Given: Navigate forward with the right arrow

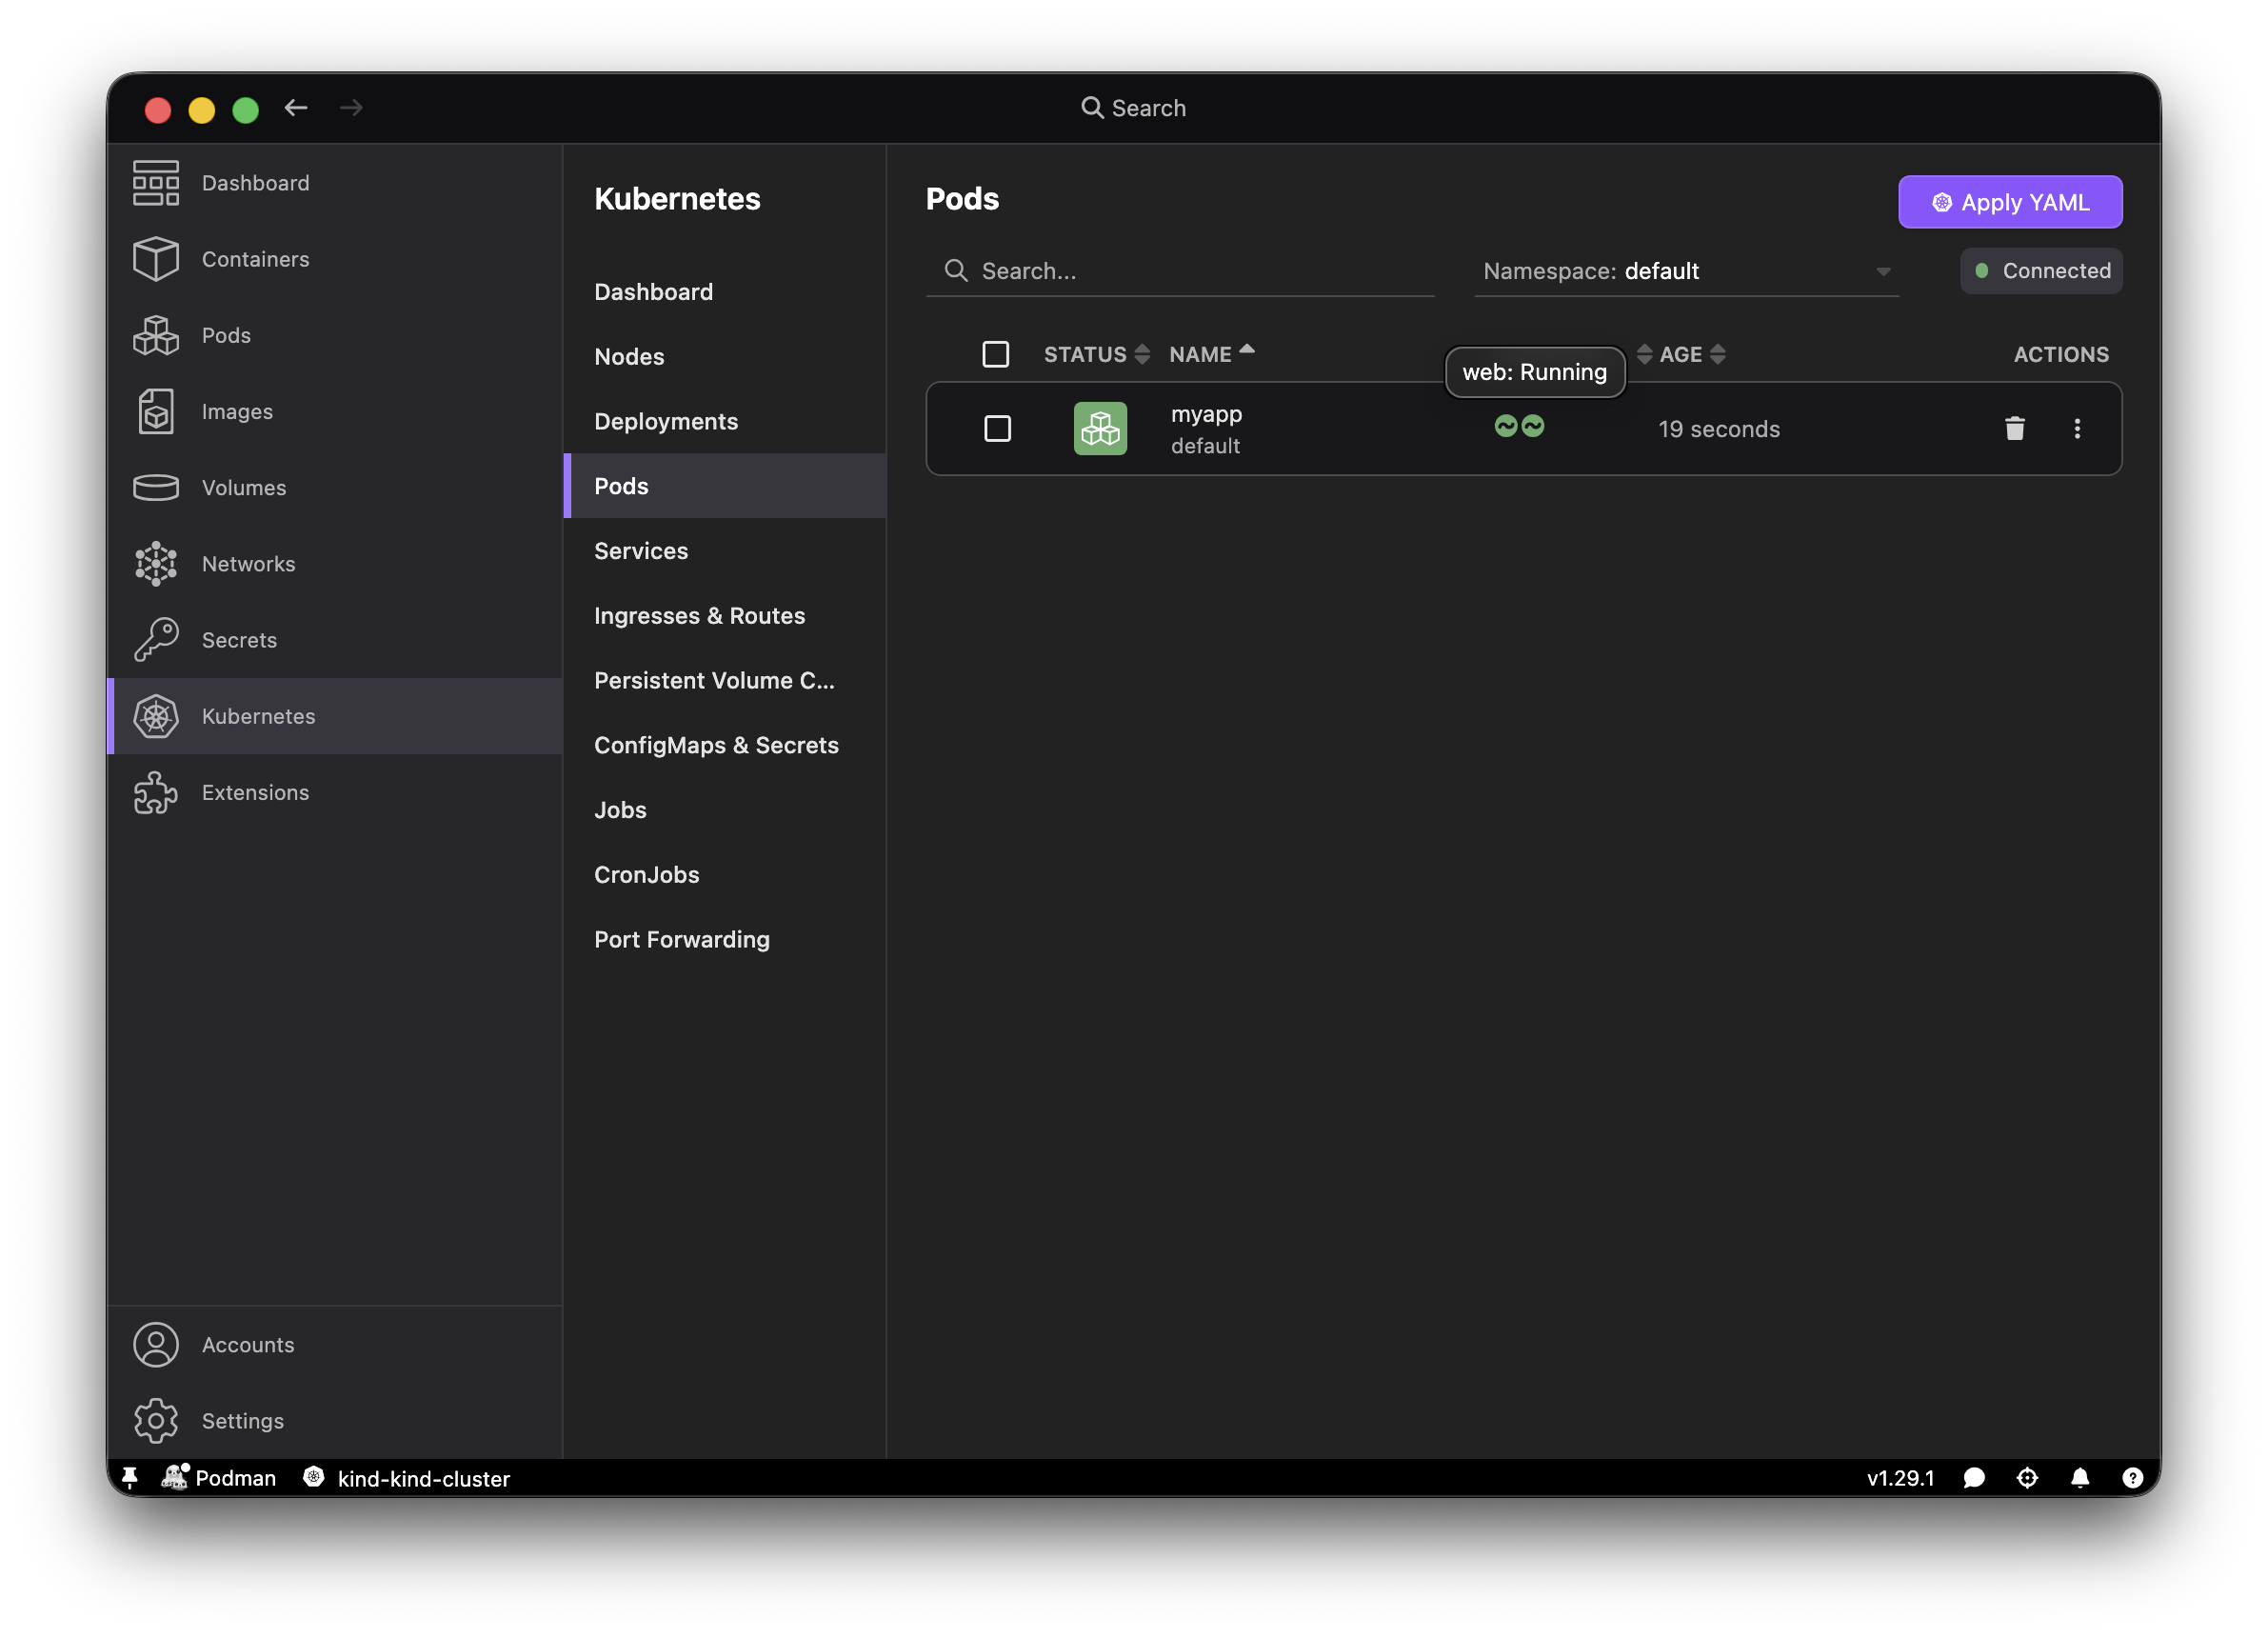Looking at the screenshot, I should [350, 107].
